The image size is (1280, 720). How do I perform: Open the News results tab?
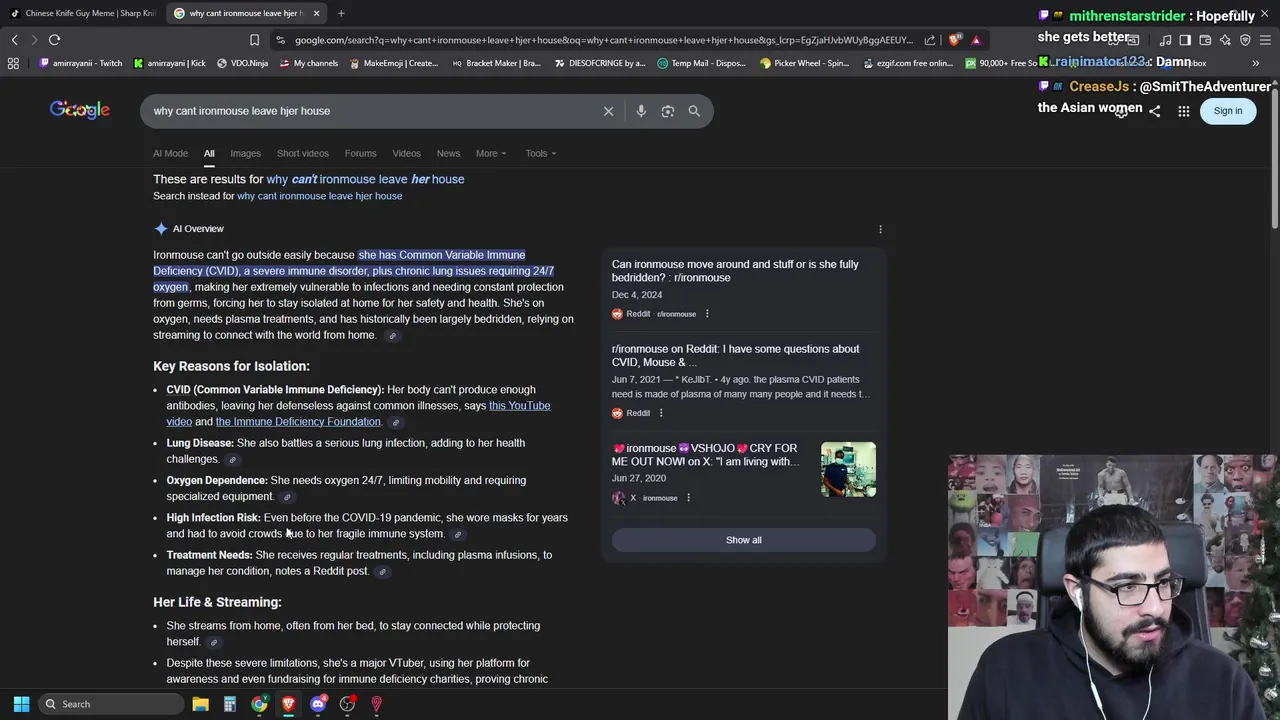tap(448, 153)
